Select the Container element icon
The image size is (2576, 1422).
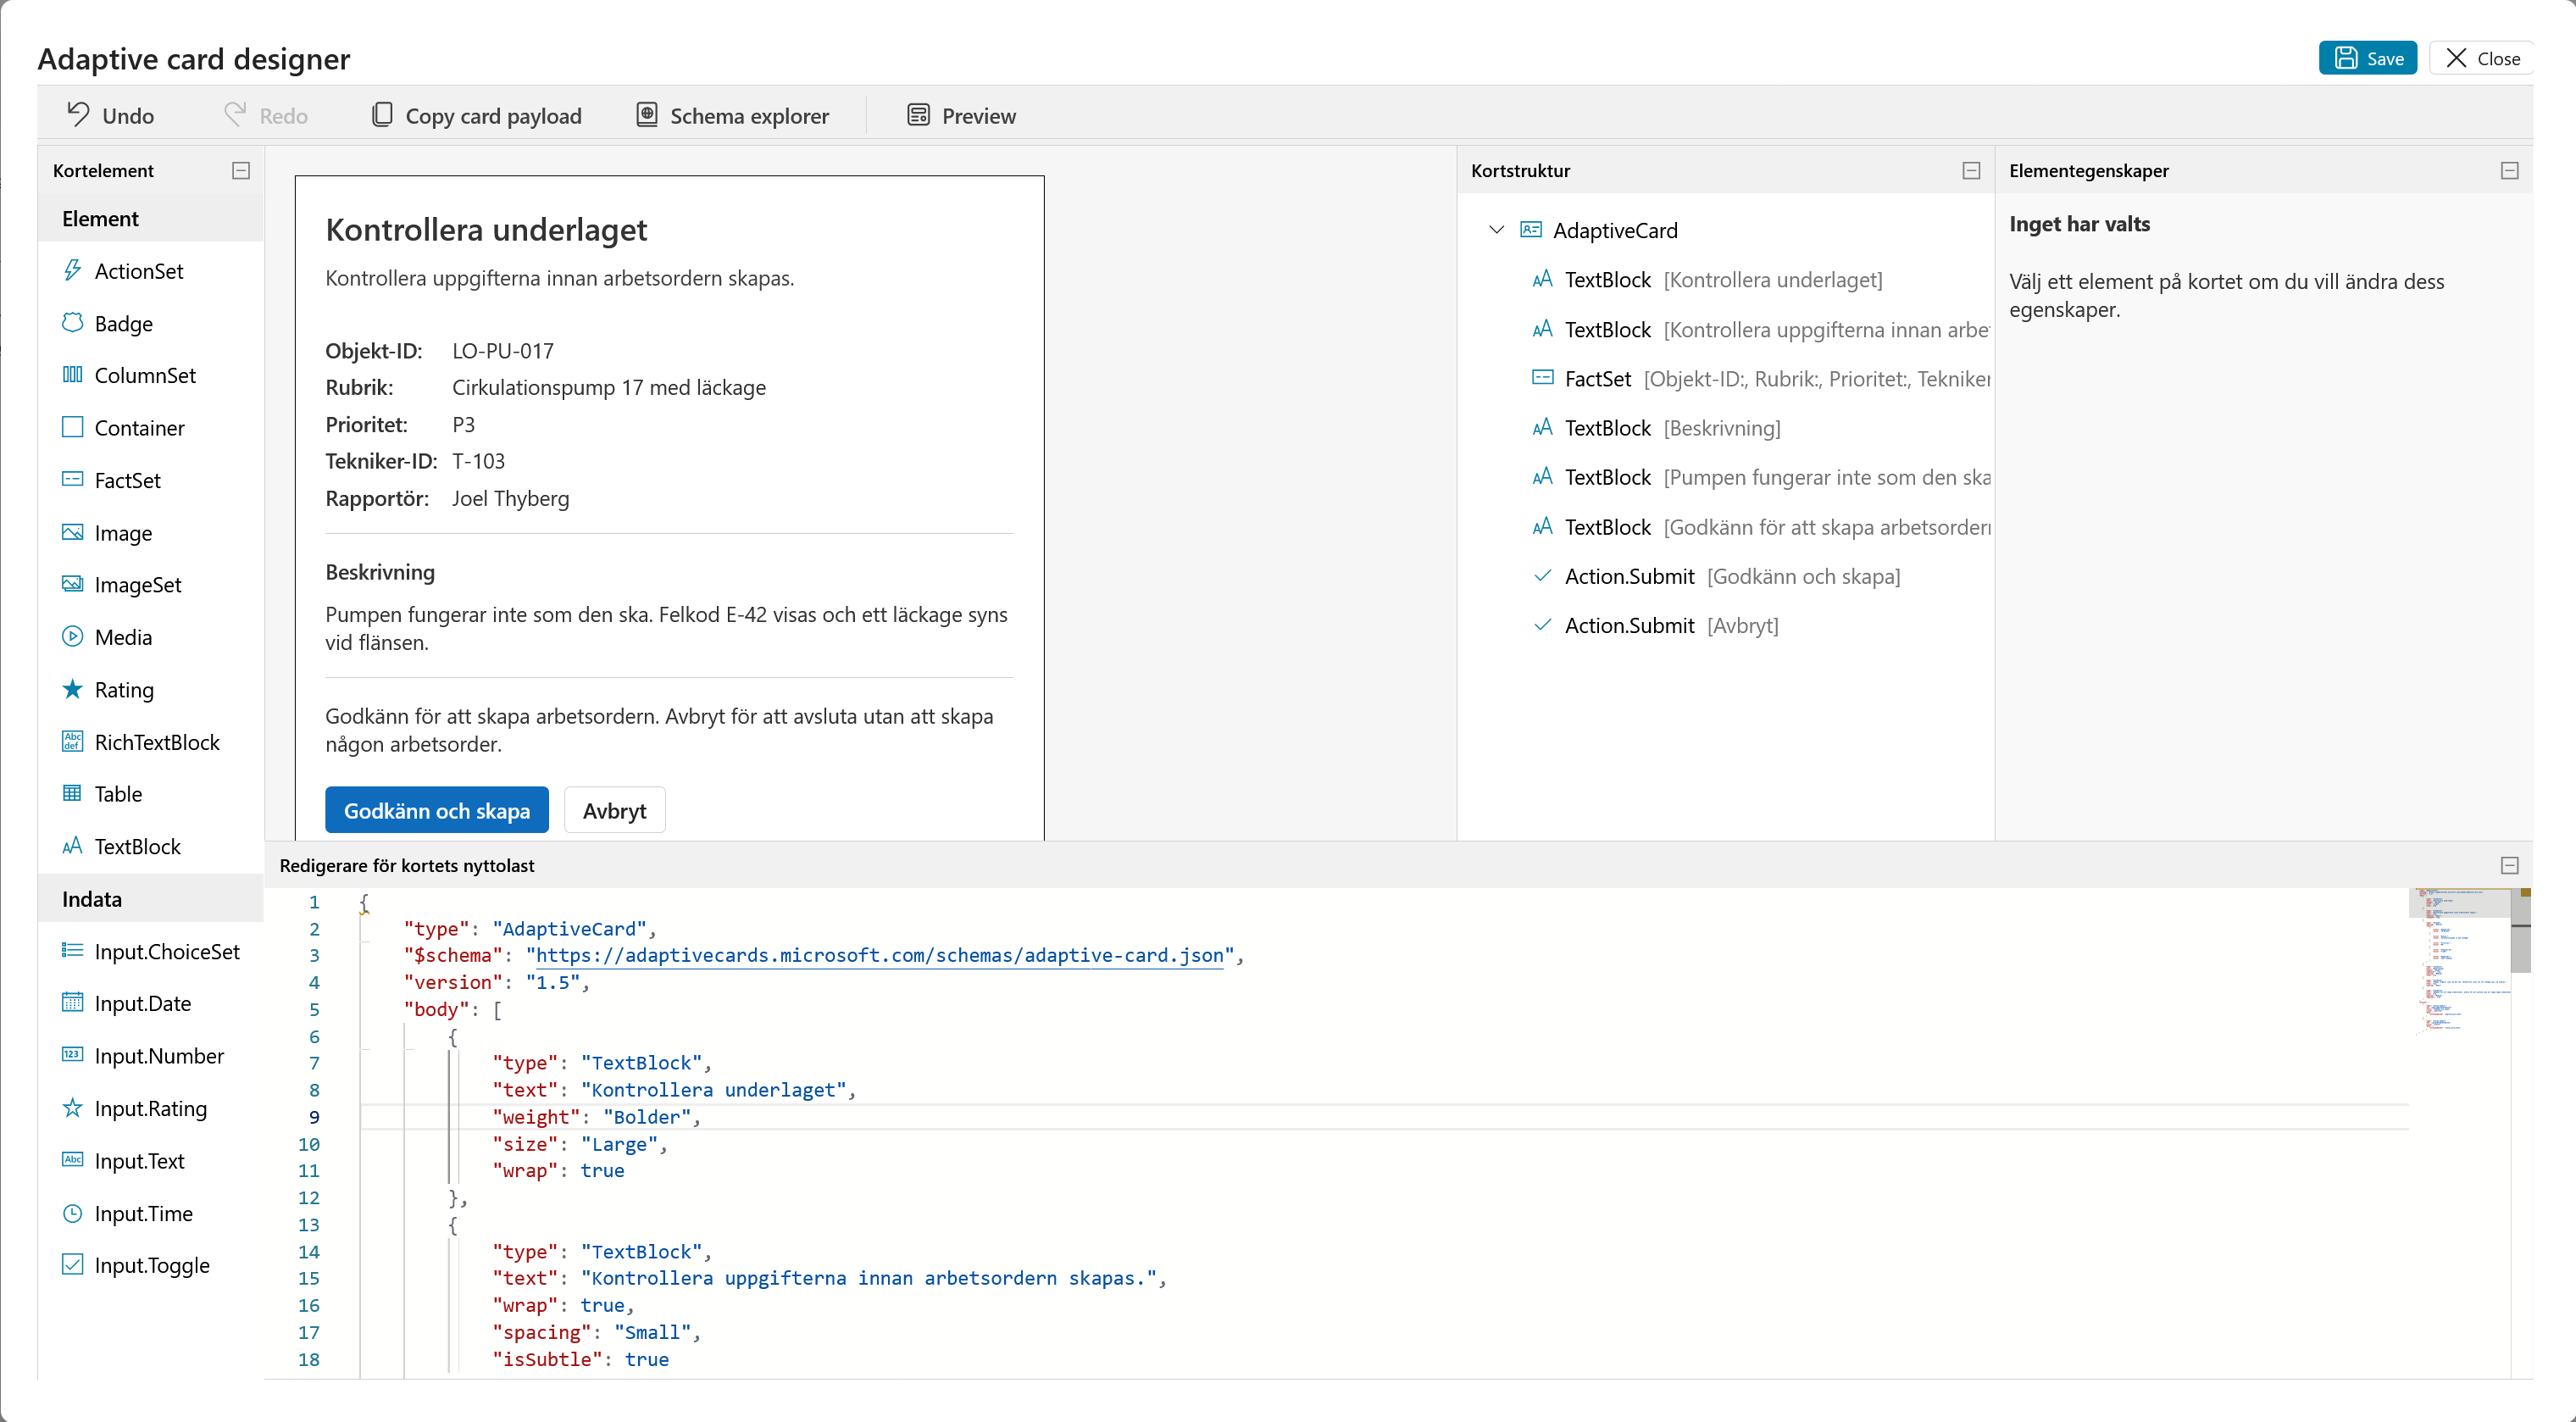(72, 428)
